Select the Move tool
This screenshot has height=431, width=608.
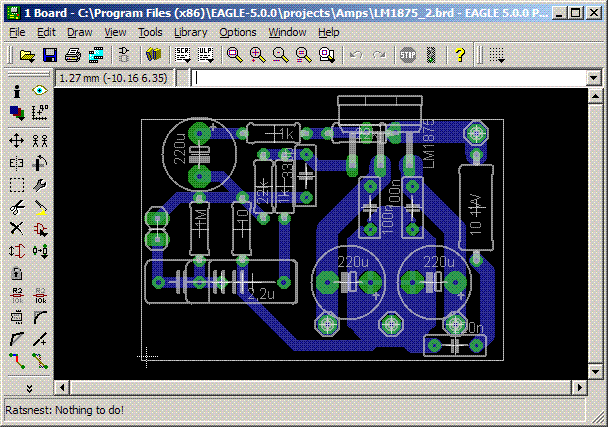pos(17,140)
